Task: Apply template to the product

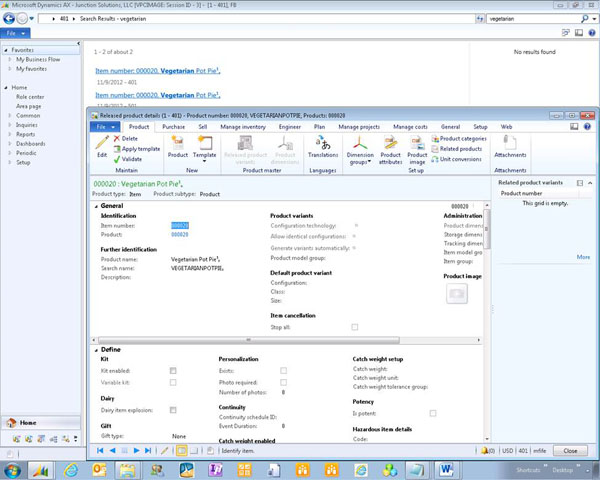Action: pos(137,149)
